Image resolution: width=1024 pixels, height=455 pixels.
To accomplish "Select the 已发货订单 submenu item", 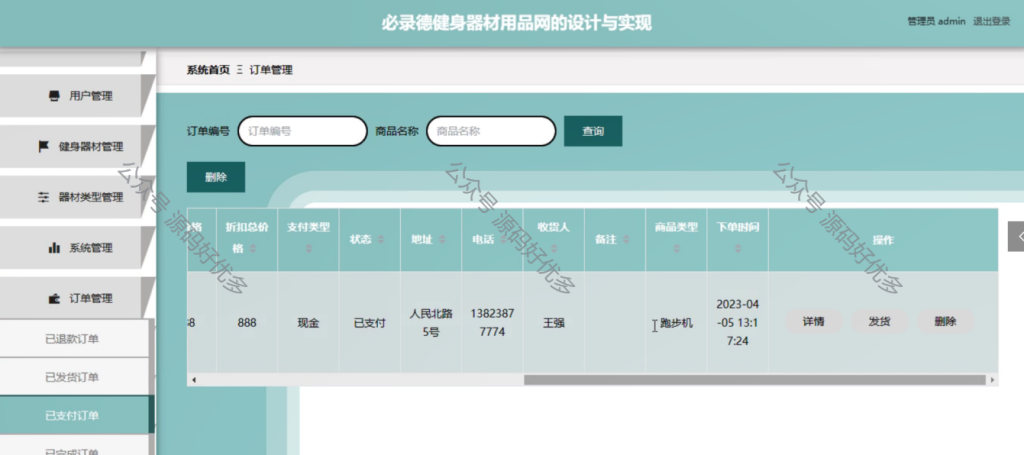I will click(74, 377).
